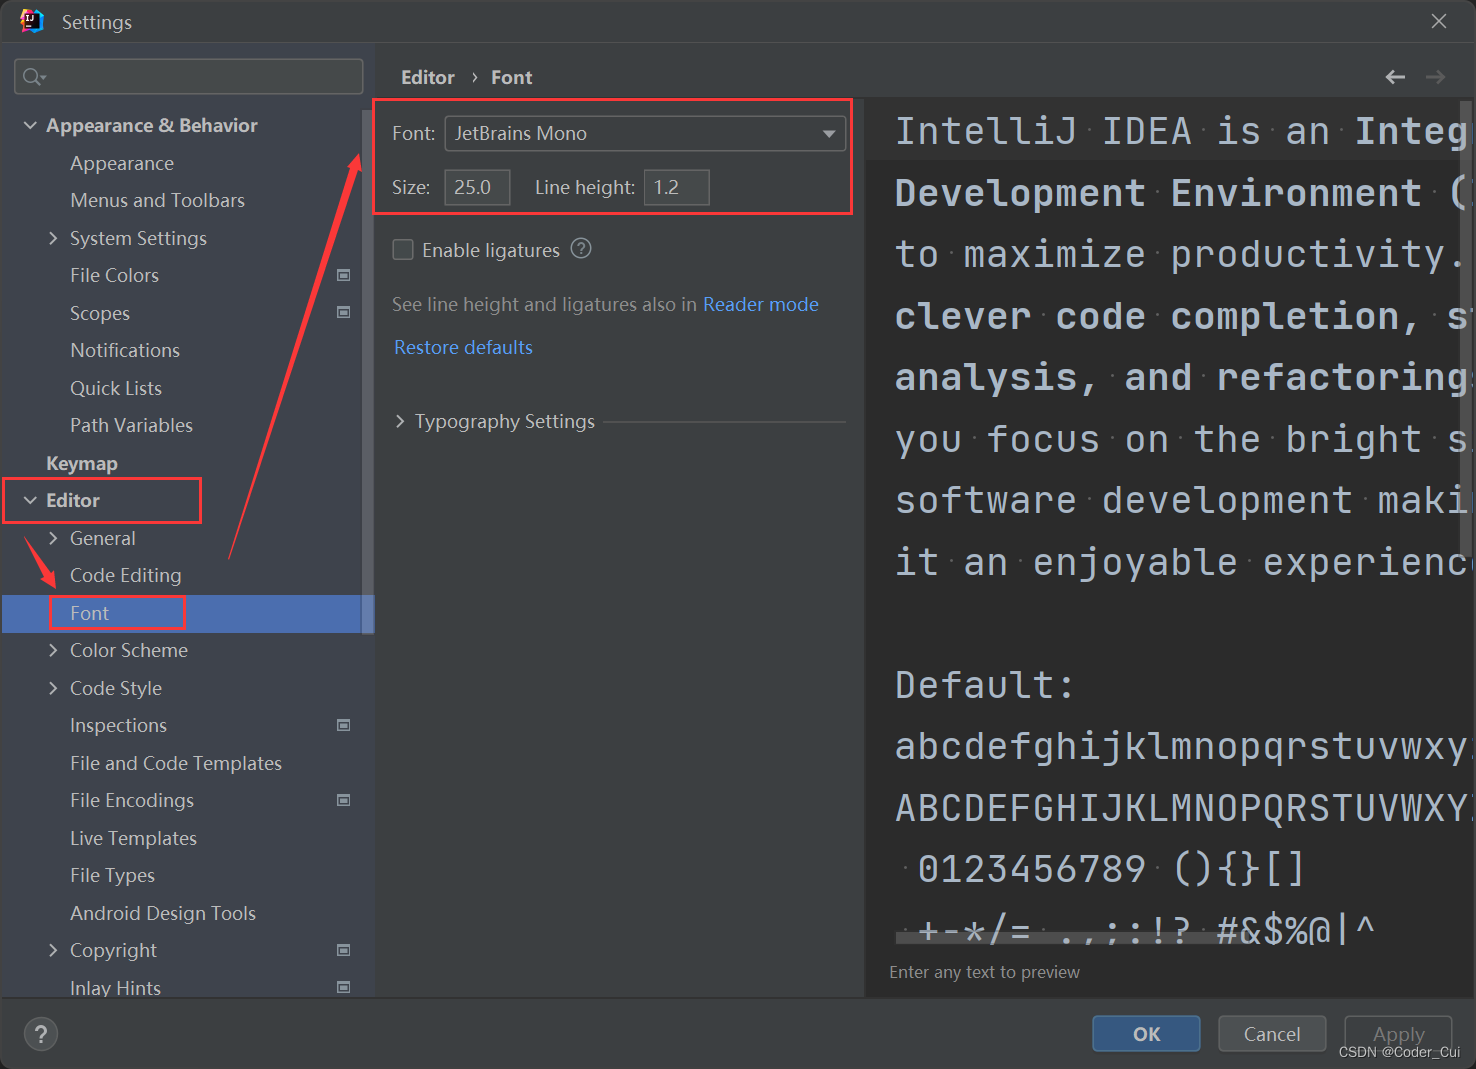Select File Colors item
The image size is (1476, 1069).
(x=114, y=275)
